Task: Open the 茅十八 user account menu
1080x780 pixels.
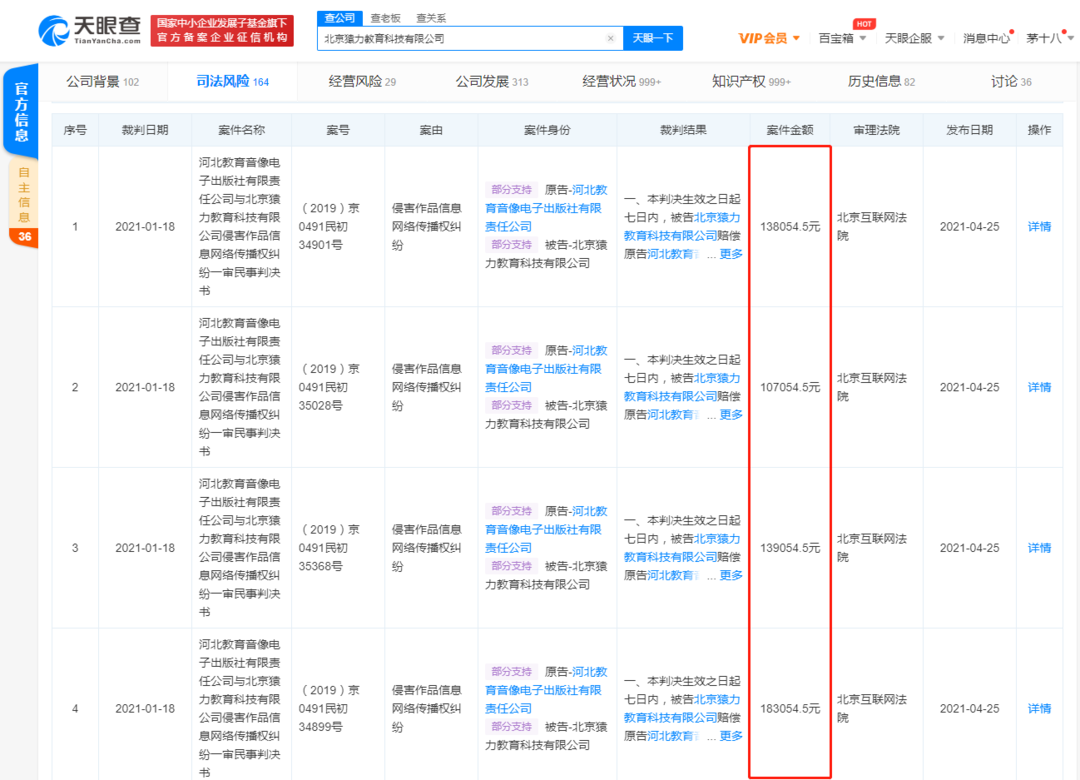Action: (x=1046, y=38)
